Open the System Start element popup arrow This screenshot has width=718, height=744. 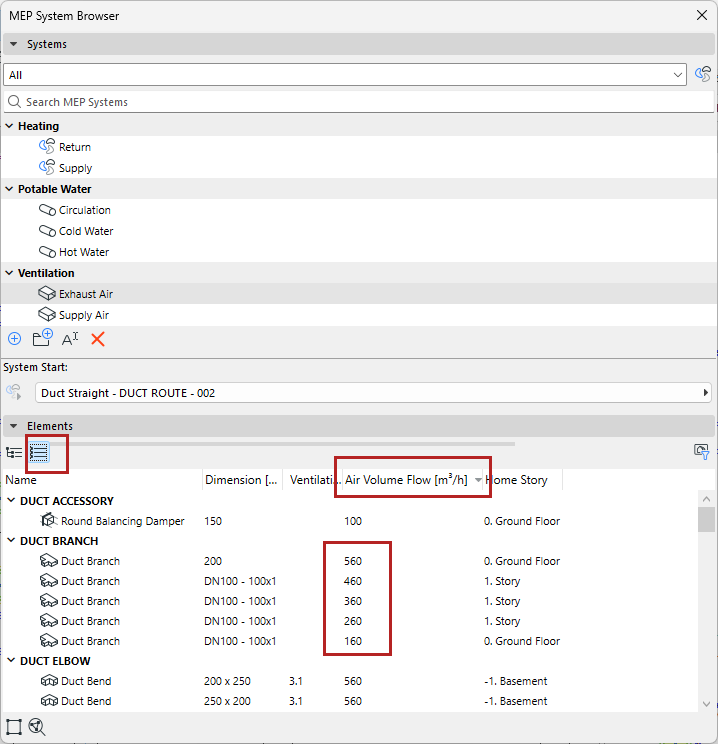click(705, 392)
